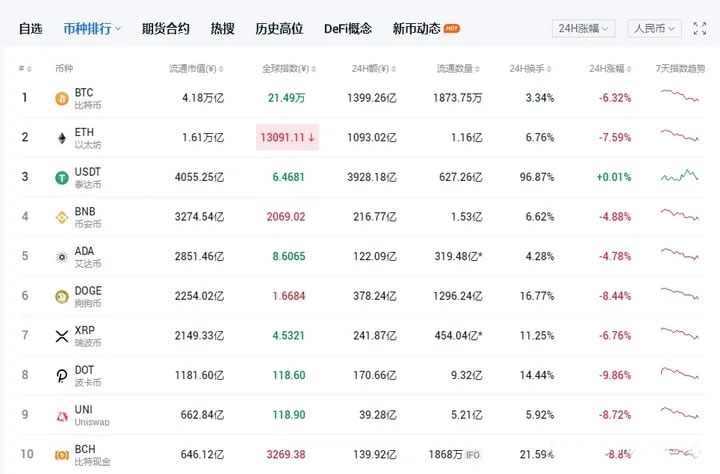720x474 pixels.
Task: Click the DOT Polkadot icon
Action: [61, 376]
